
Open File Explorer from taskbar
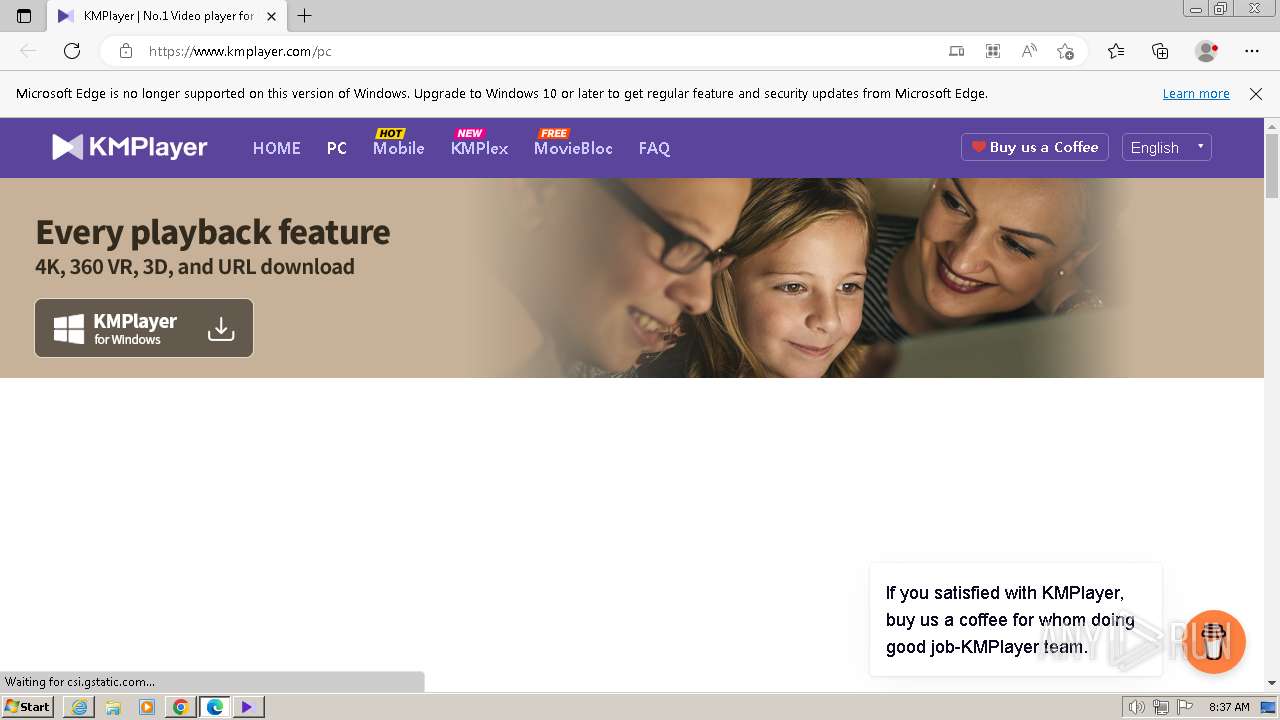(x=113, y=707)
